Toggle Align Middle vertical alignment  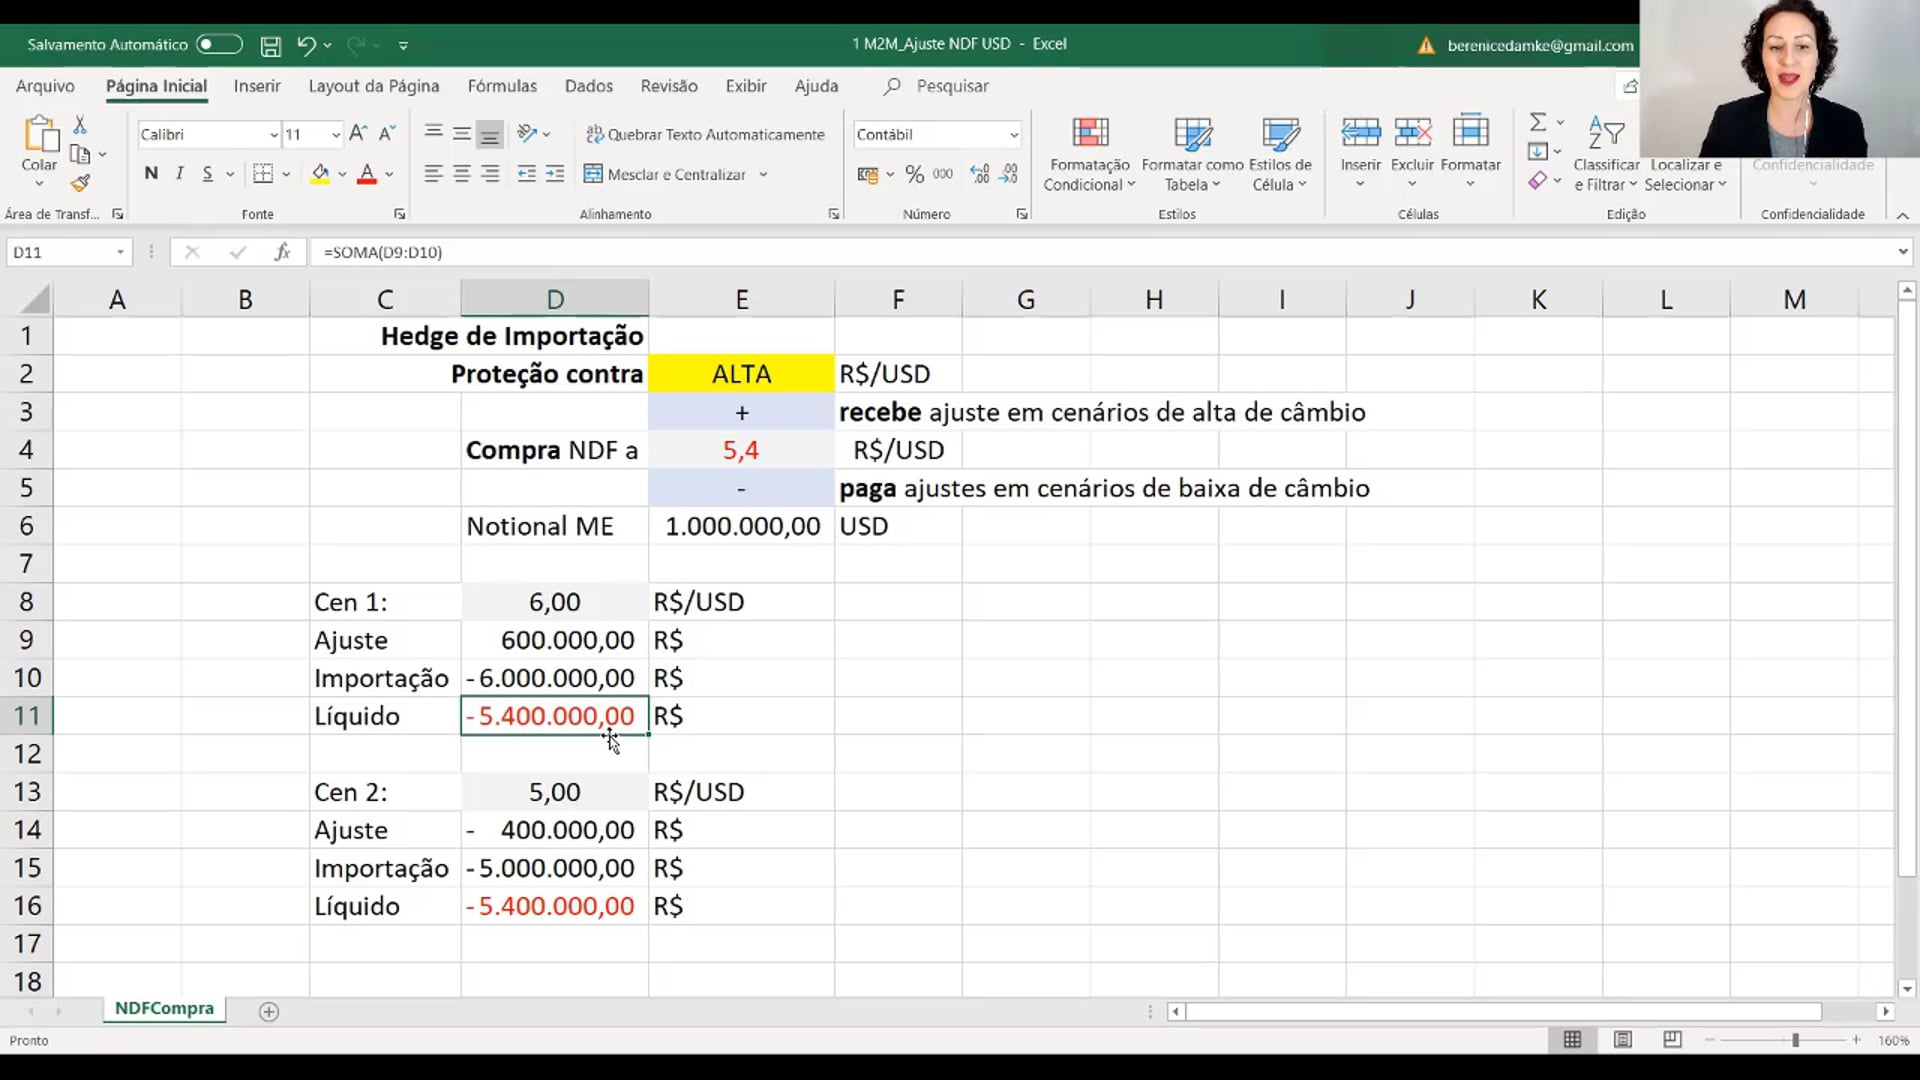coord(461,133)
